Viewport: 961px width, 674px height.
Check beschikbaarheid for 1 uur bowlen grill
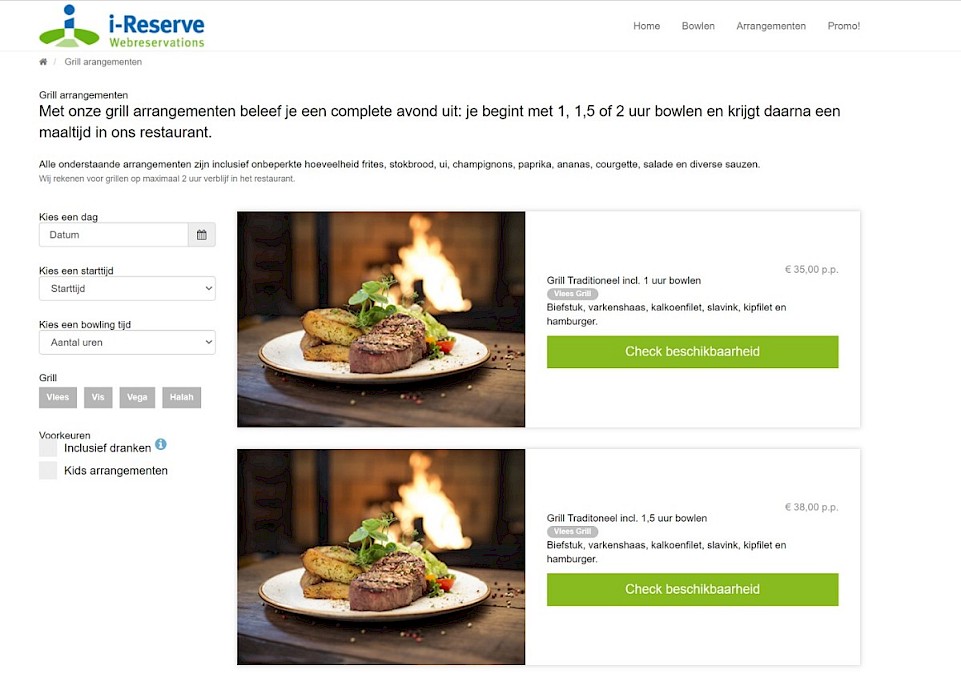point(693,352)
